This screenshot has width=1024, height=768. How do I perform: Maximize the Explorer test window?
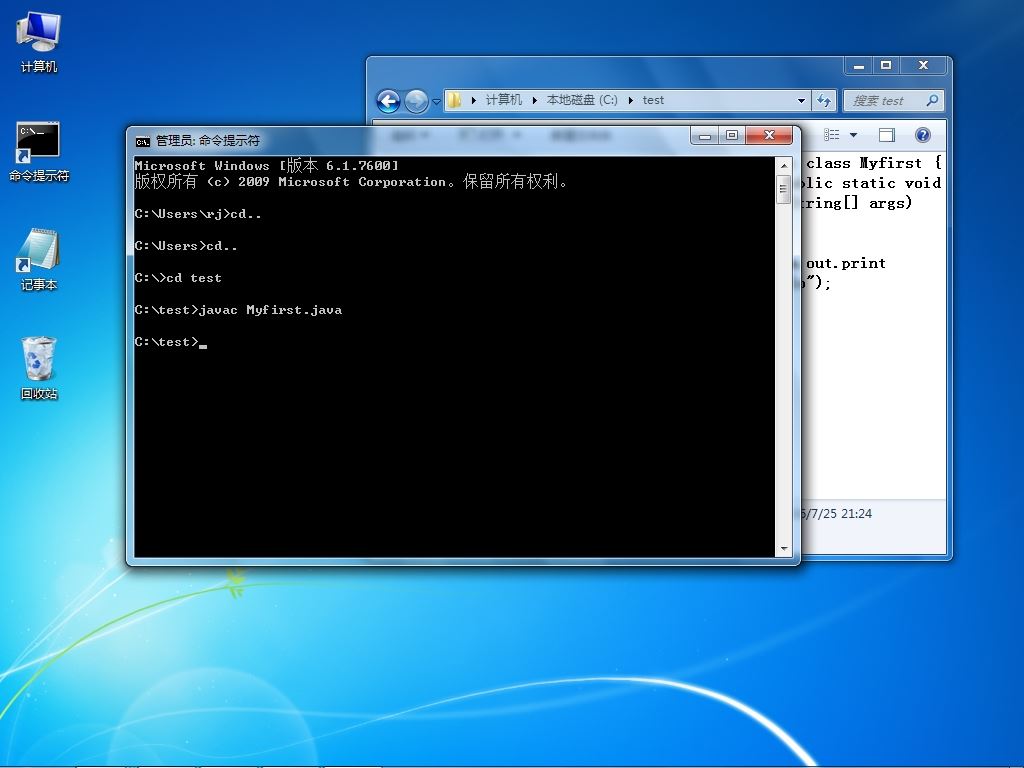[886, 65]
